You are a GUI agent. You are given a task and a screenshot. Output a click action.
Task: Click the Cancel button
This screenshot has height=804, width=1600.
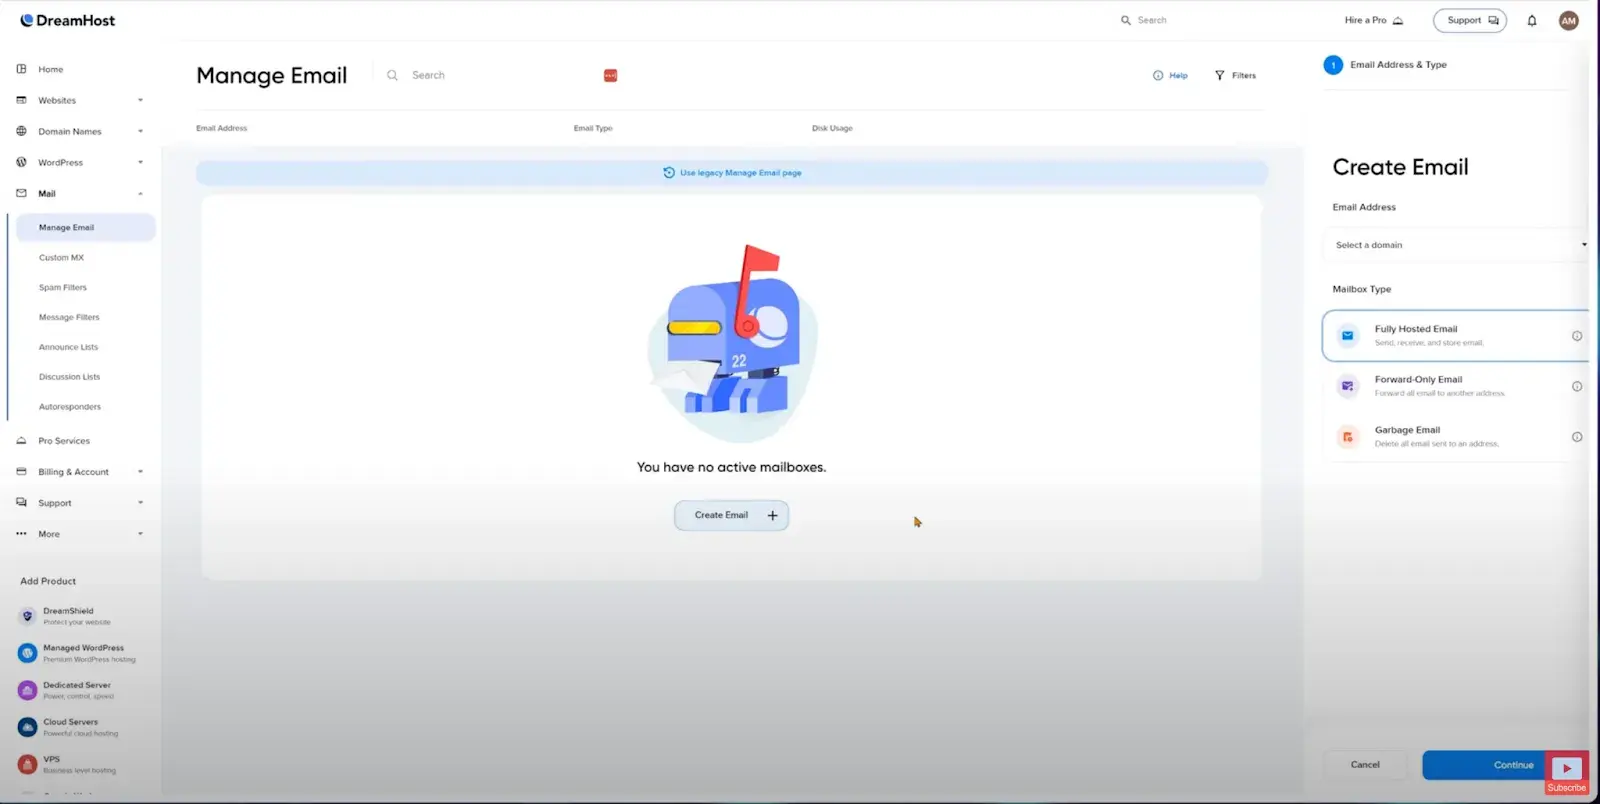(1365, 765)
